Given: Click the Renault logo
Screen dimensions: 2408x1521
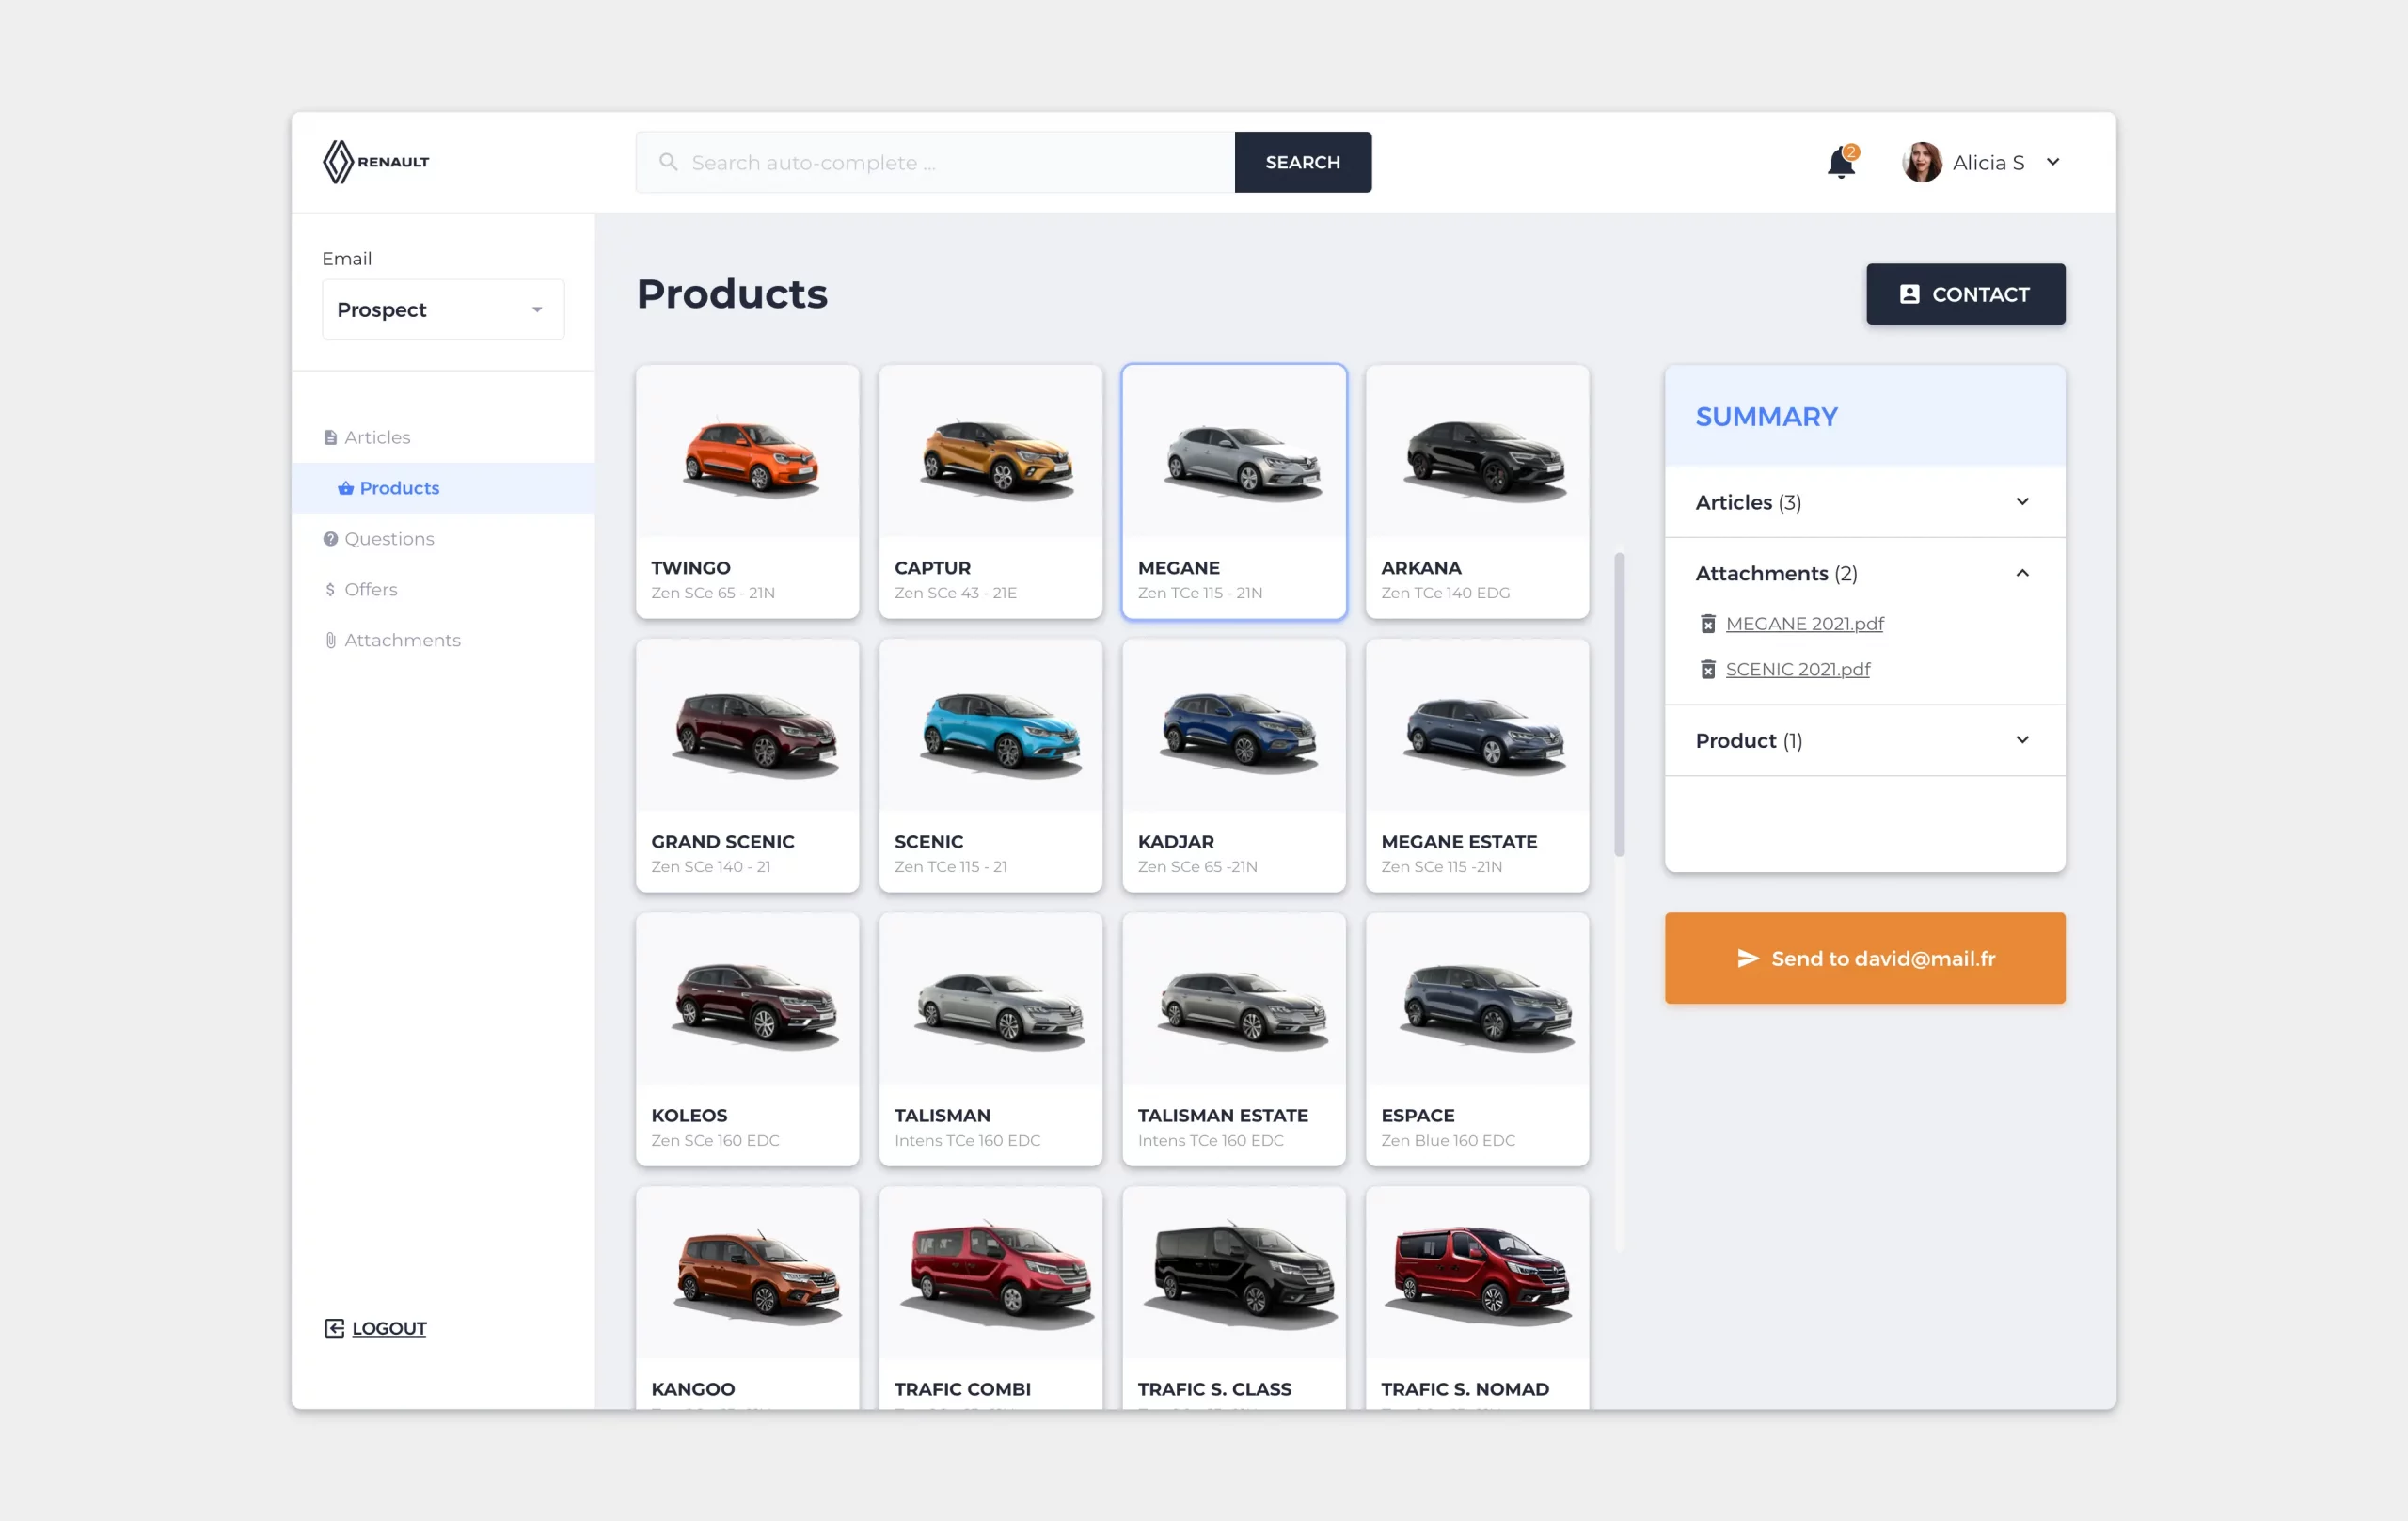Looking at the screenshot, I should click(376, 162).
